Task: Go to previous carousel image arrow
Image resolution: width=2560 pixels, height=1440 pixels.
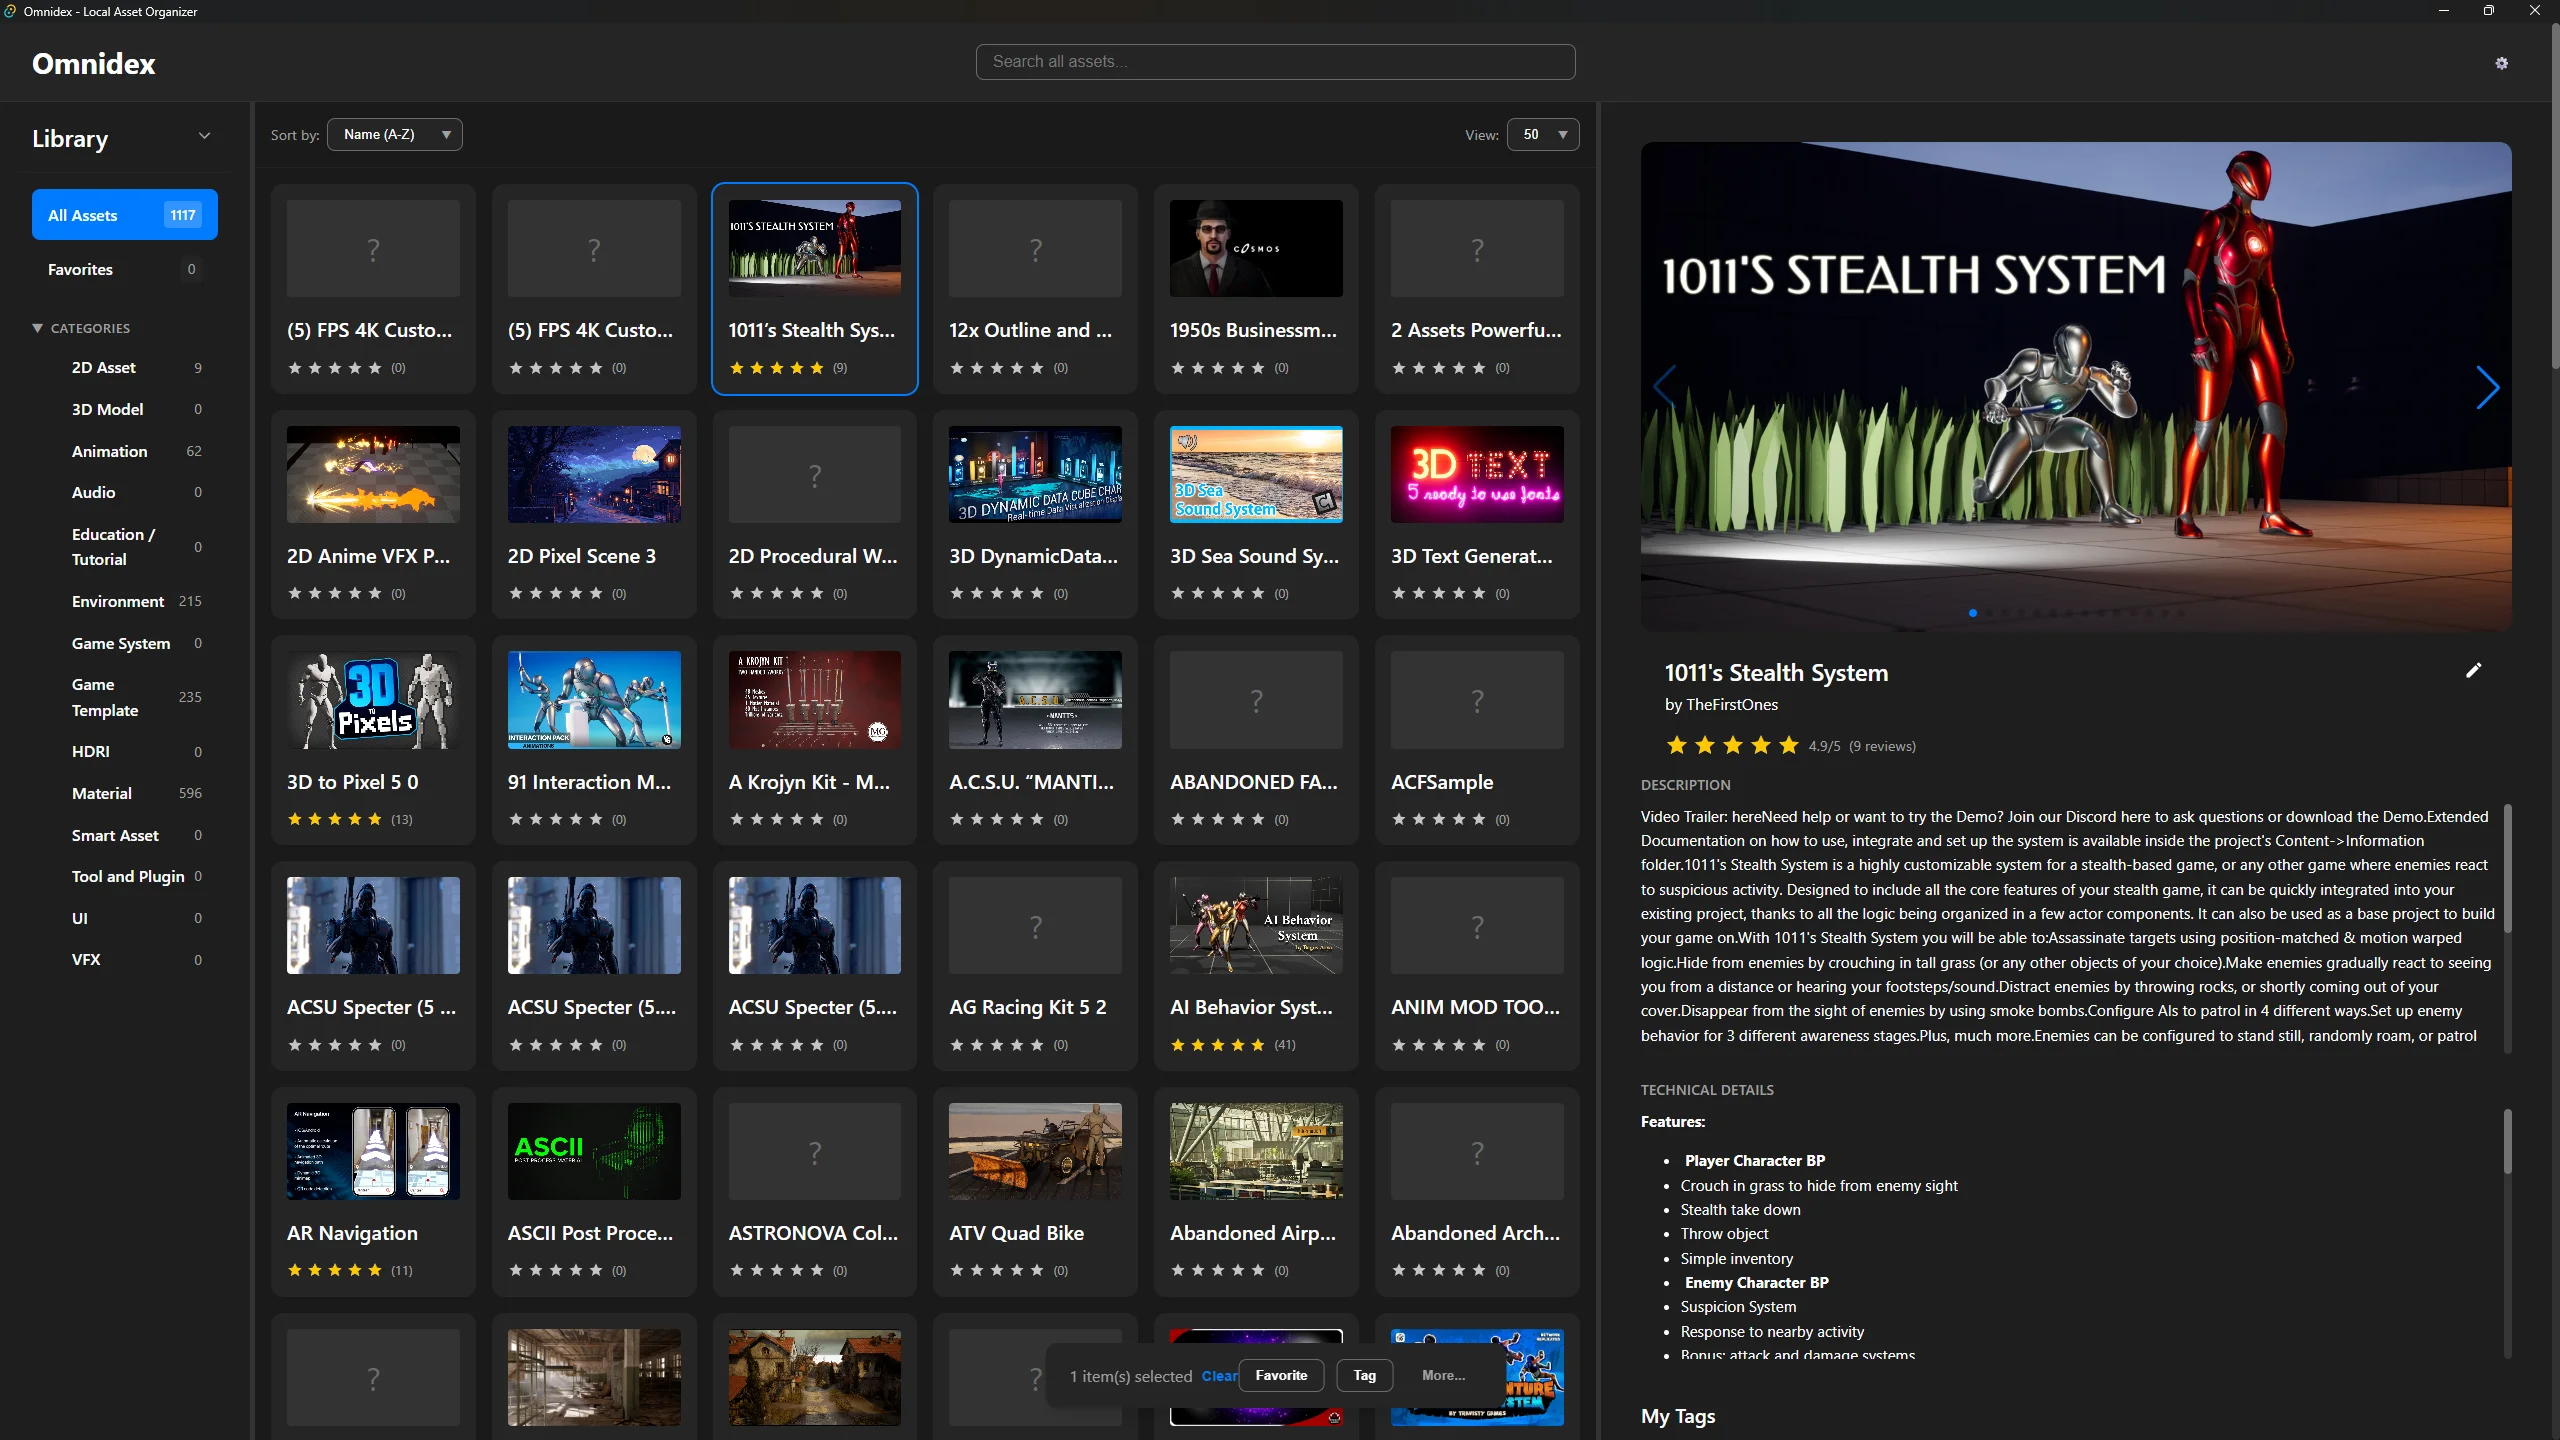Action: pos(1665,388)
